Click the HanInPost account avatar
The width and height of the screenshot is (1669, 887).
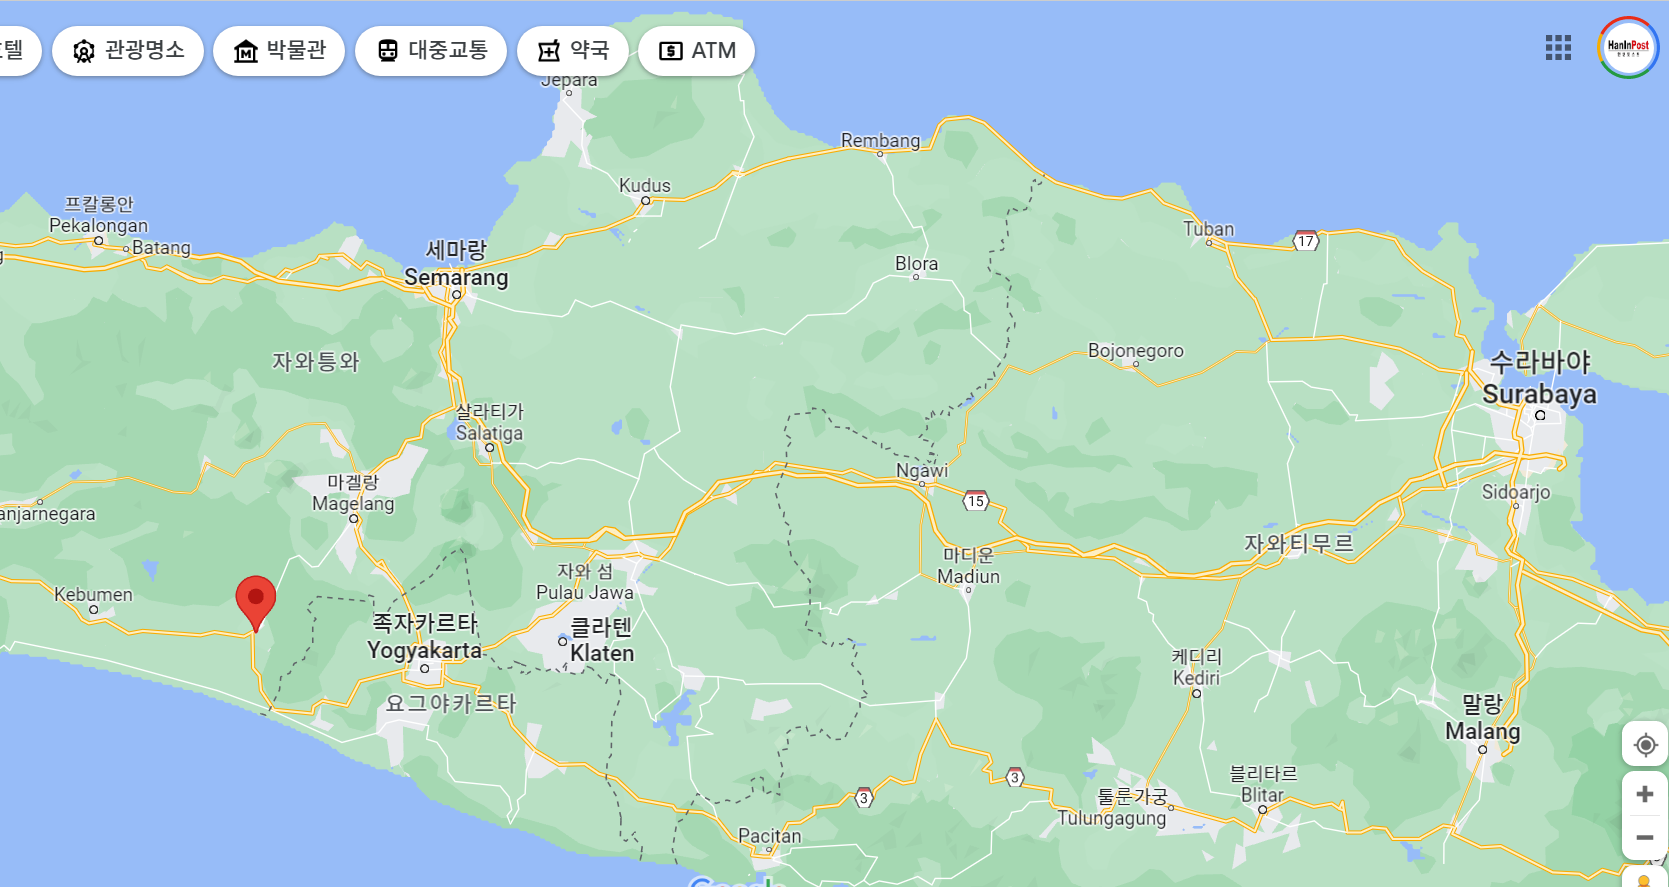[x=1628, y=48]
